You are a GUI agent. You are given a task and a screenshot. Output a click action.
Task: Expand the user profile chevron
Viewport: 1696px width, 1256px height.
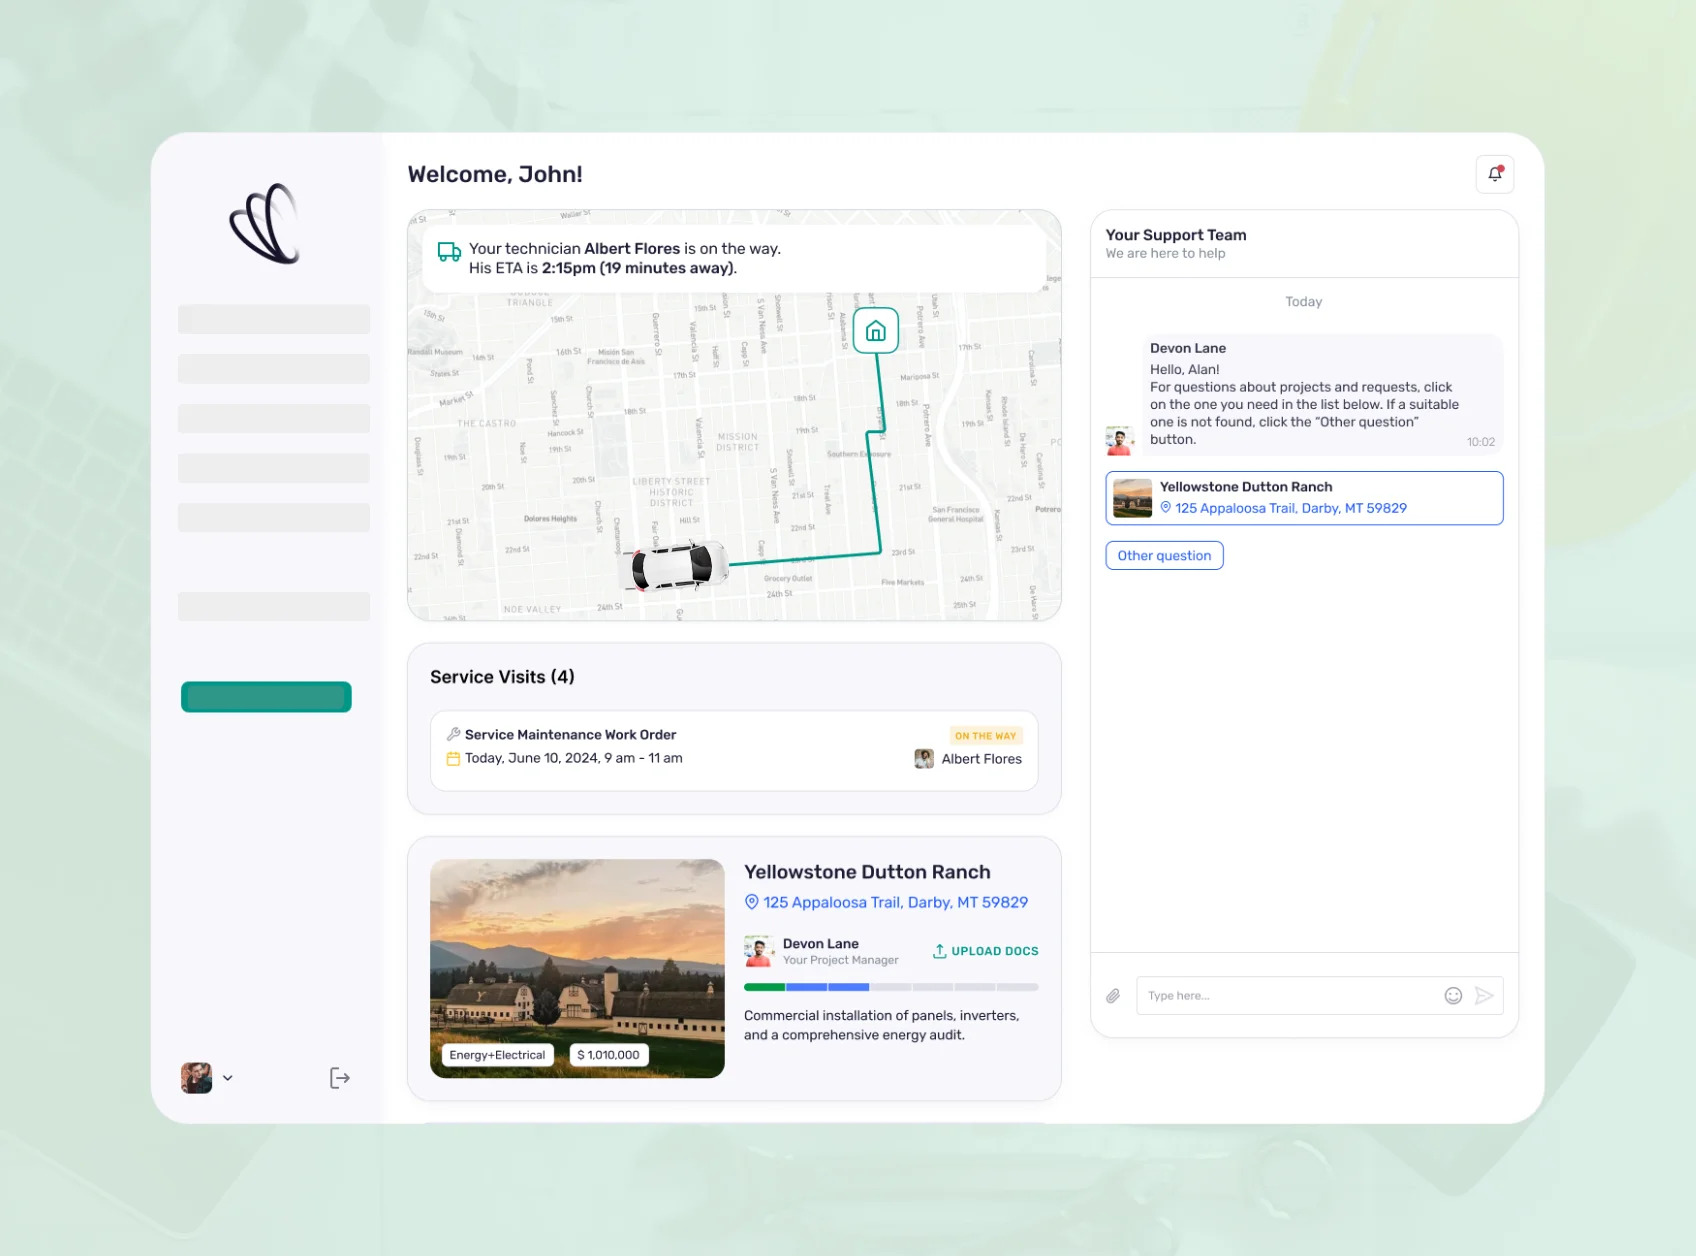pos(228,1078)
